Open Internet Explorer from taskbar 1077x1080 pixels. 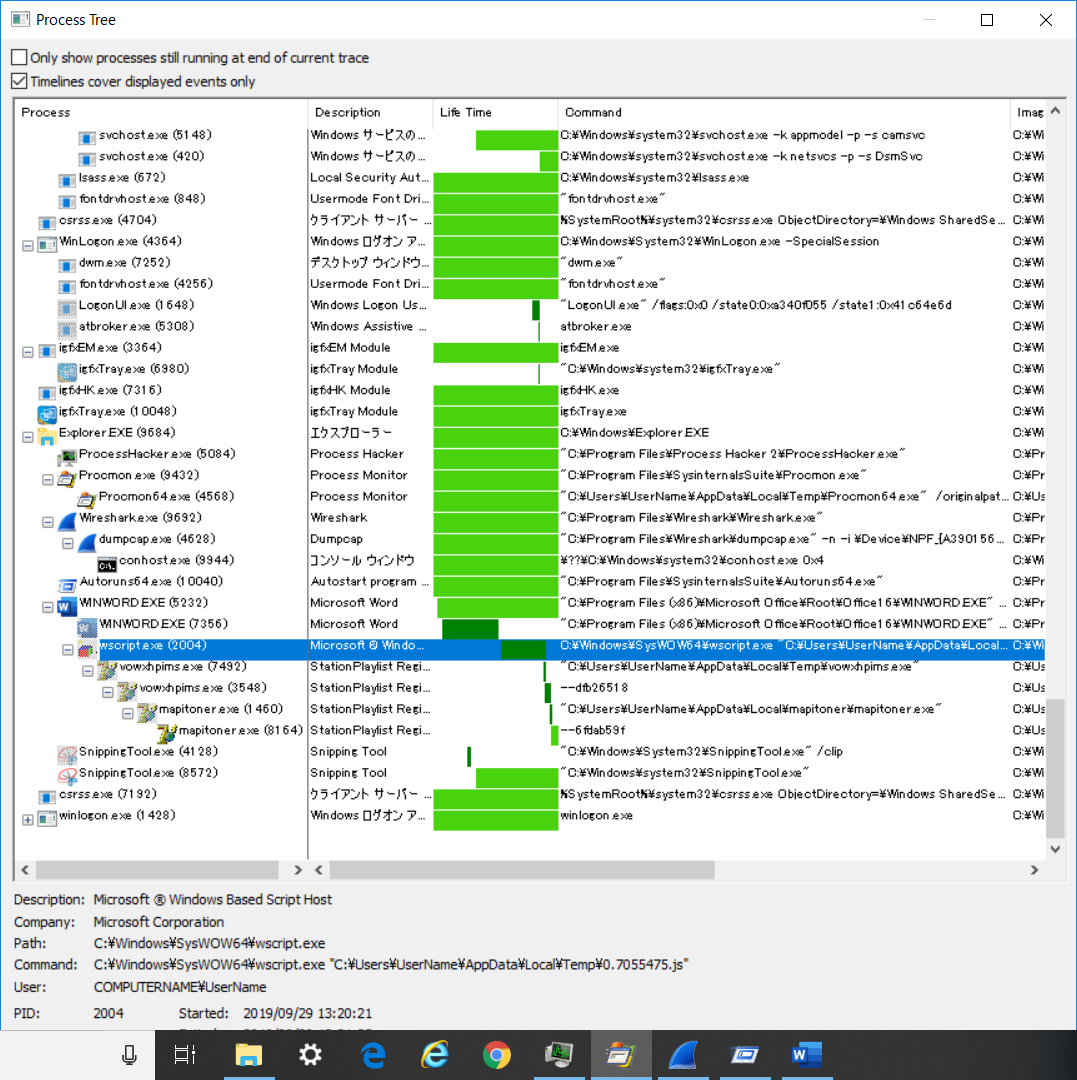click(x=435, y=1055)
